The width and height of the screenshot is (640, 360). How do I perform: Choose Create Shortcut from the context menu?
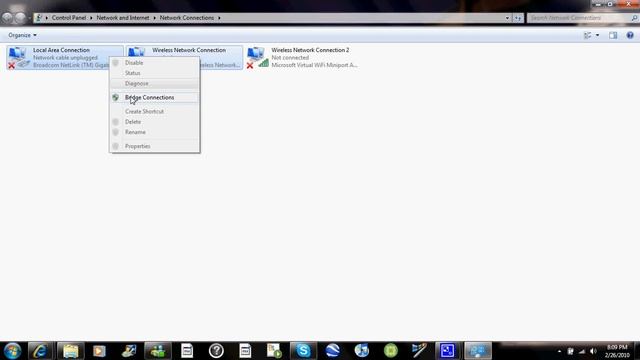155,111
